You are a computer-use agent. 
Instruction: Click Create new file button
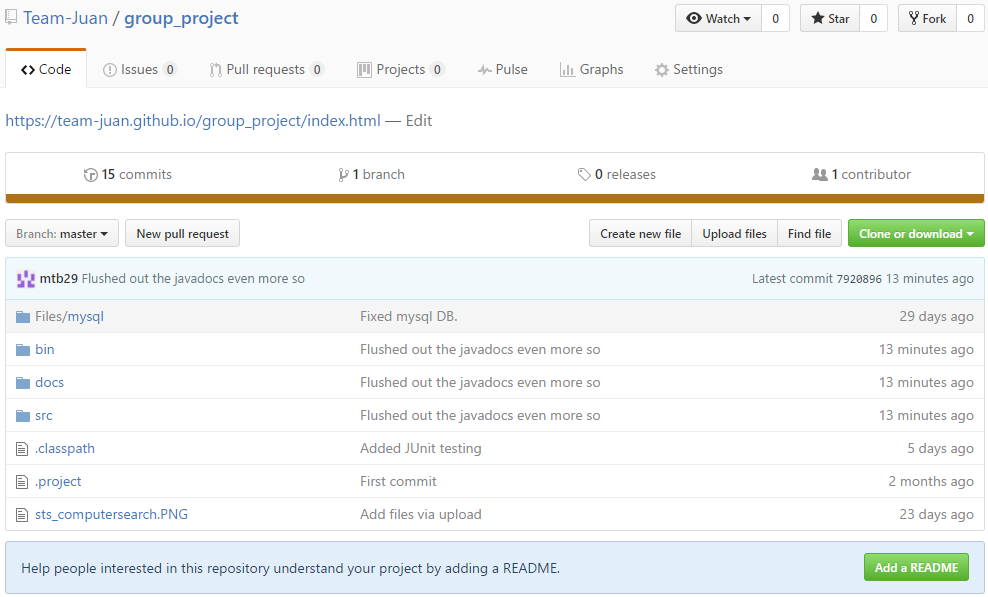coord(640,233)
